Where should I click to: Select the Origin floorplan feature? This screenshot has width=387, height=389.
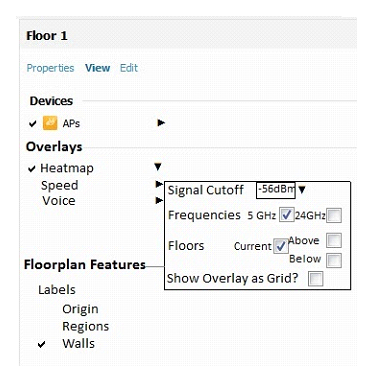tap(80, 309)
